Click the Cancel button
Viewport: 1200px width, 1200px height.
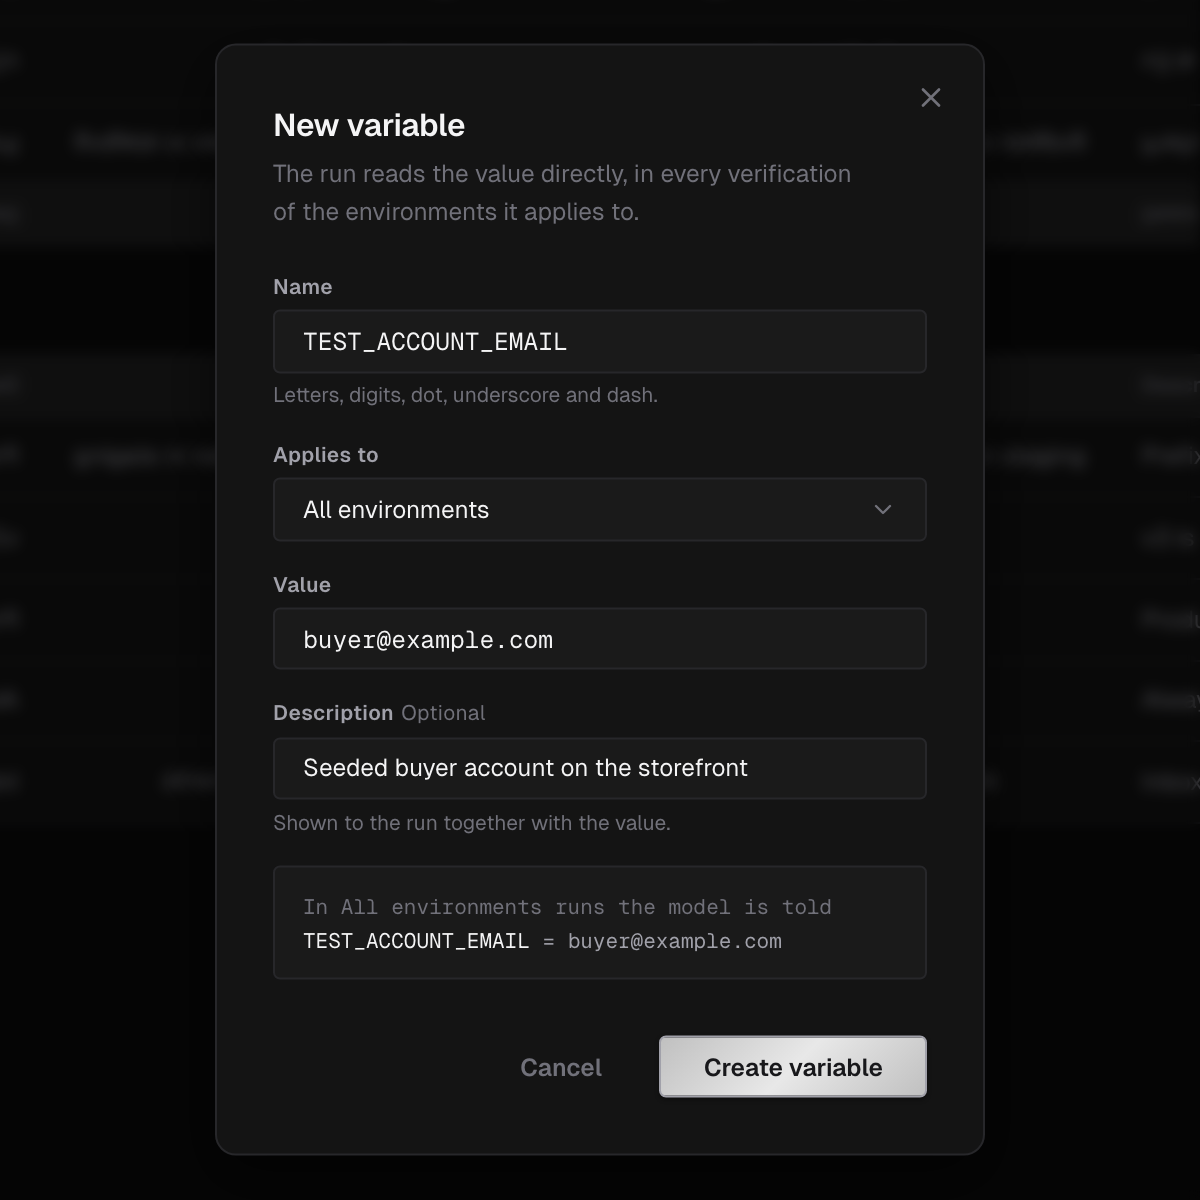click(x=561, y=1067)
